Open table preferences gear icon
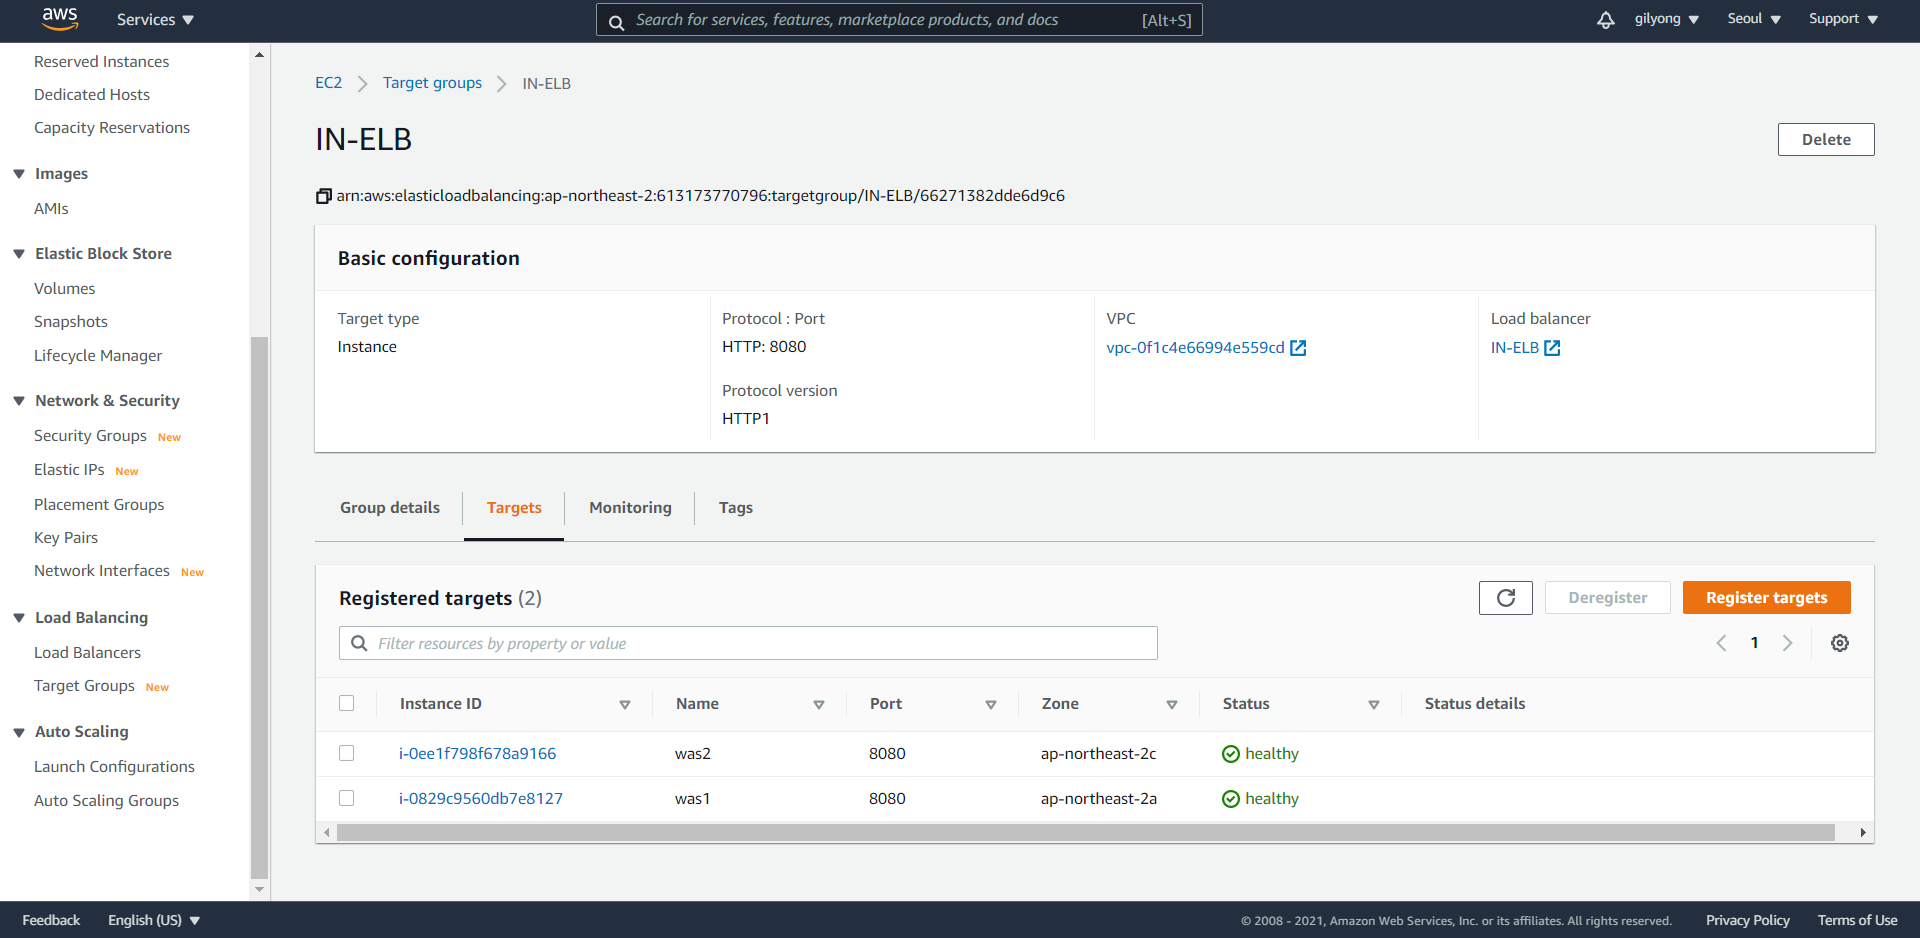 coord(1840,643)
